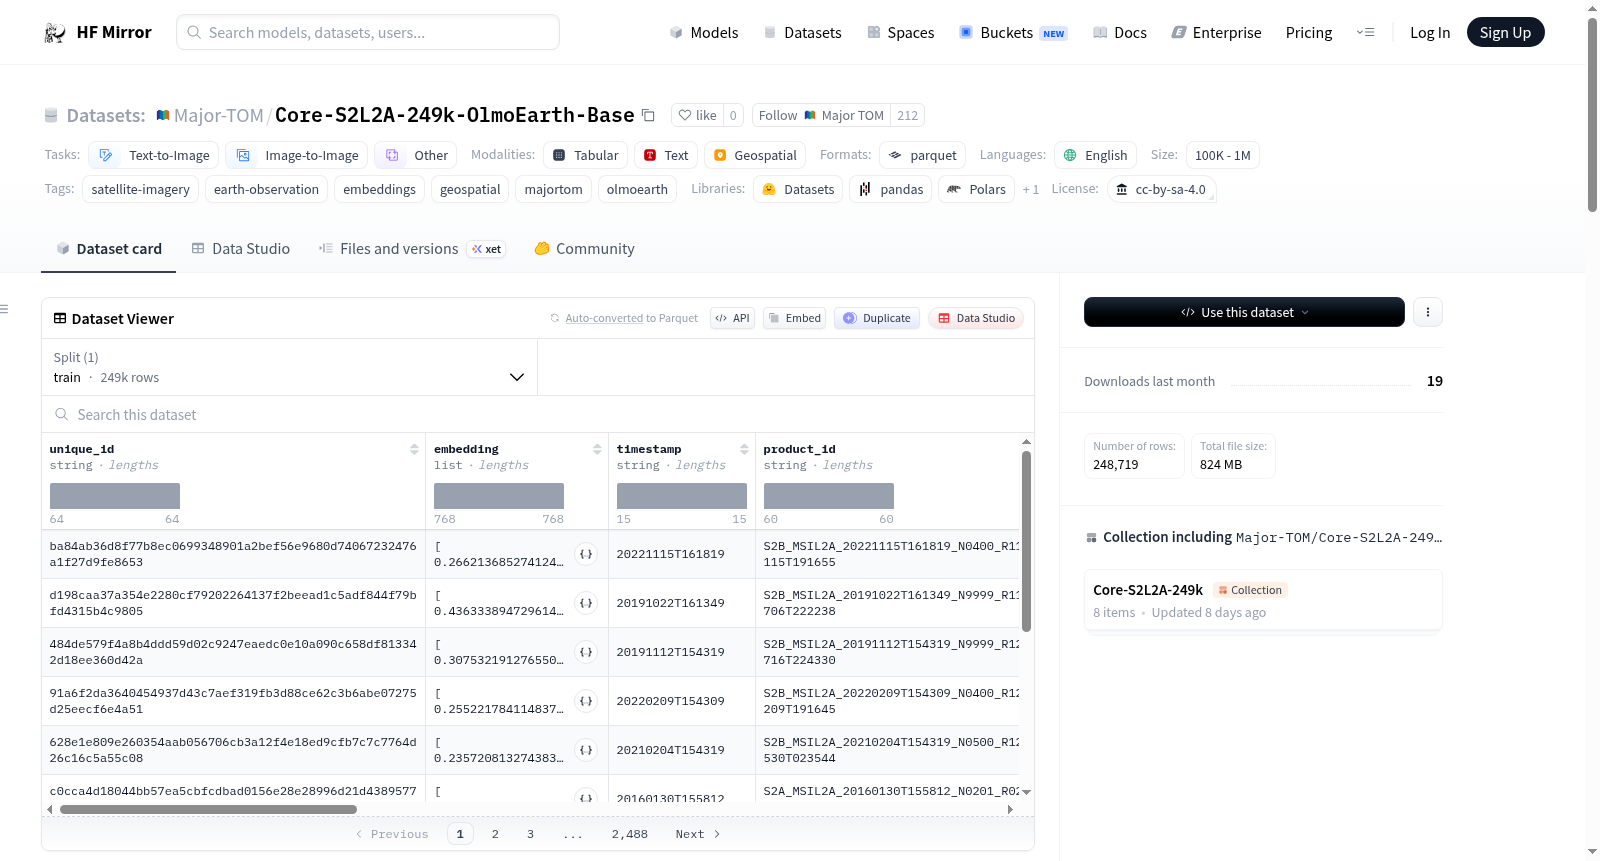
Task: Select the satellite-imagery tag
Action: coord(140,189)
